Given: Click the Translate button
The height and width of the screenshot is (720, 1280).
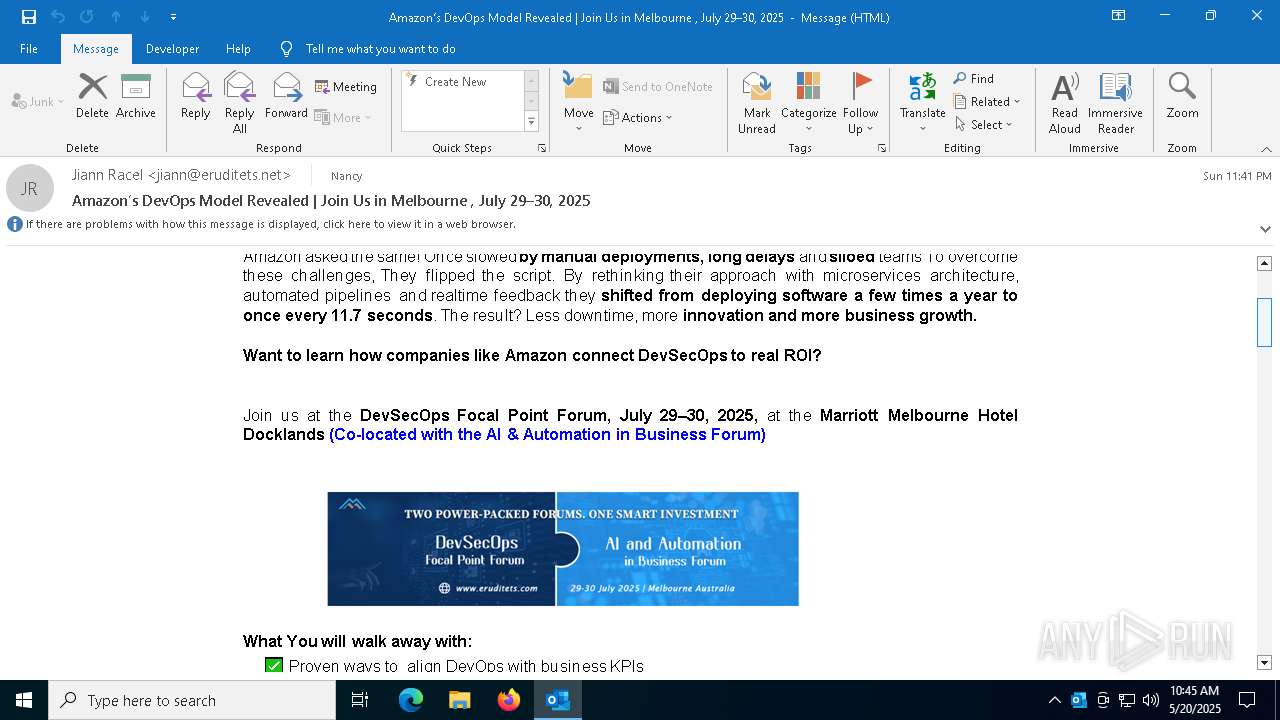Looking at the screenshot, I should [923, 103].
